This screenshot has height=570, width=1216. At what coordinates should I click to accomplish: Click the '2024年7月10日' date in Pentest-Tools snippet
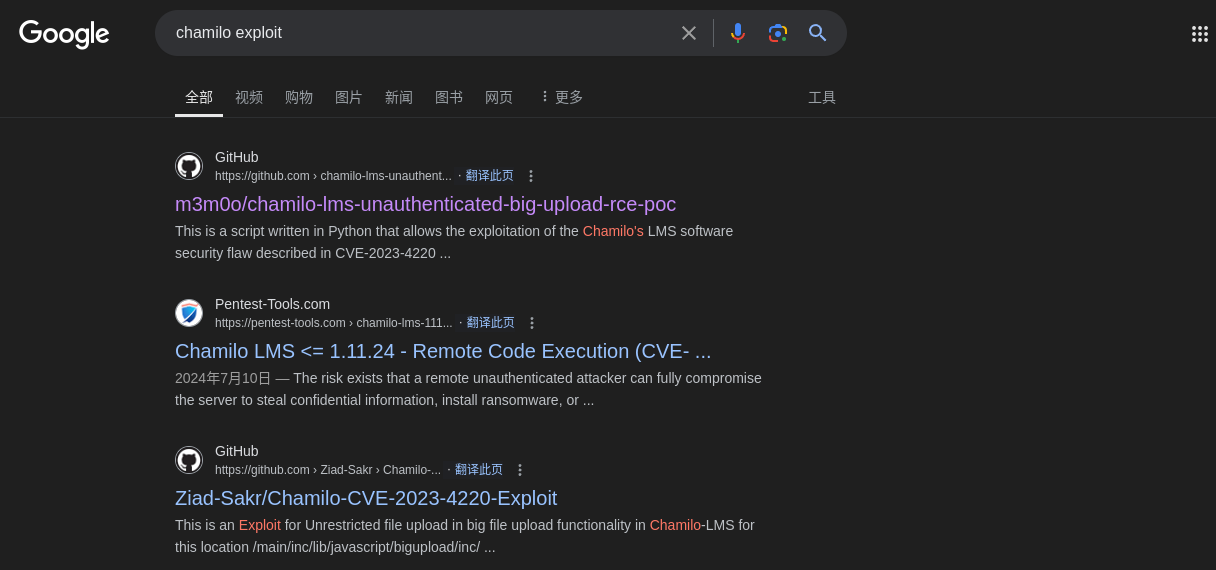click(223, 378)
